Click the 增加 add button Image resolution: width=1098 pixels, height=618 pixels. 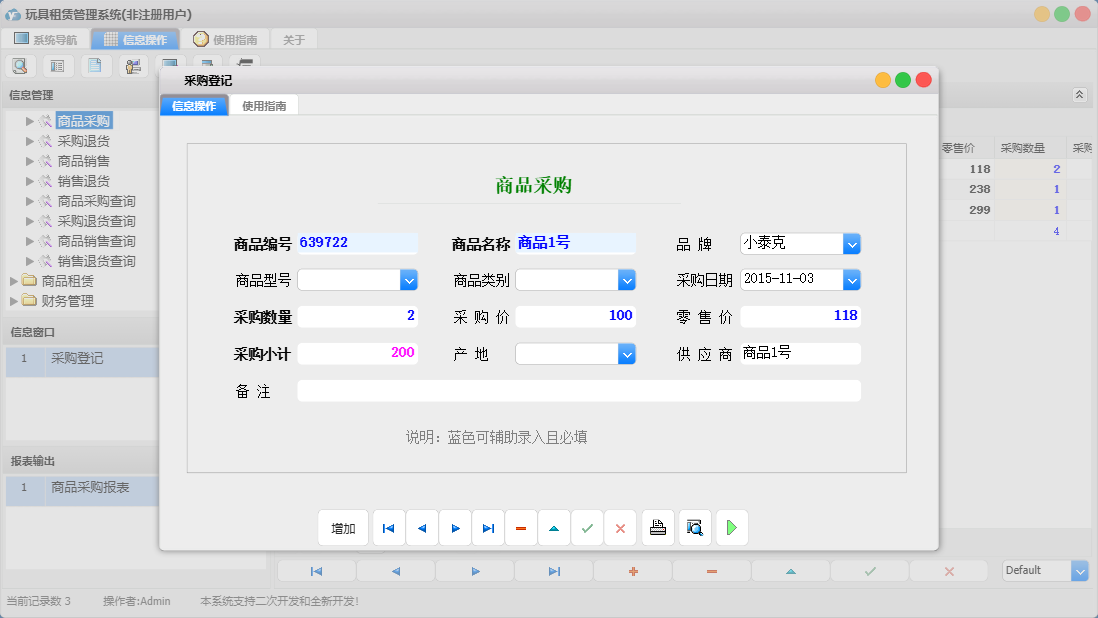(x=343, y=527)
